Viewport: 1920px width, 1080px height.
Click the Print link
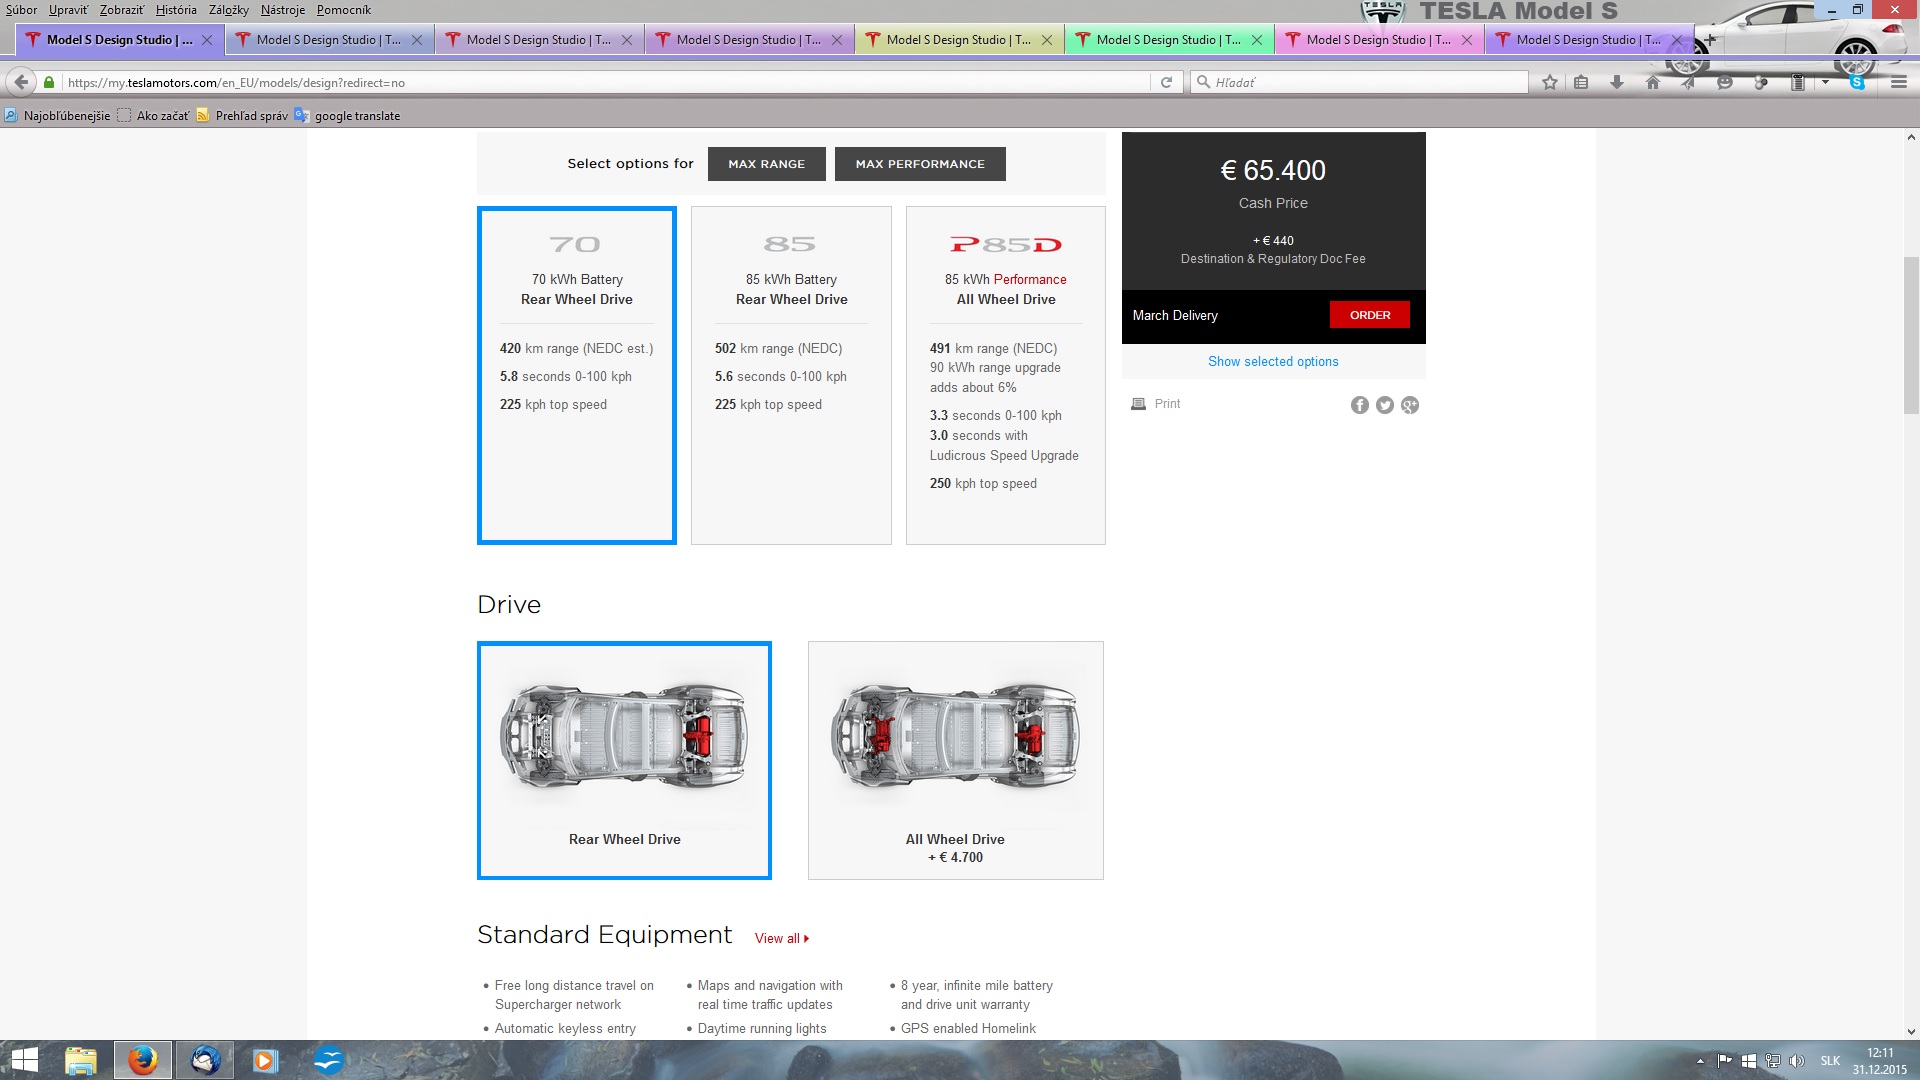pyautogui.click(x=1167, y=404)
